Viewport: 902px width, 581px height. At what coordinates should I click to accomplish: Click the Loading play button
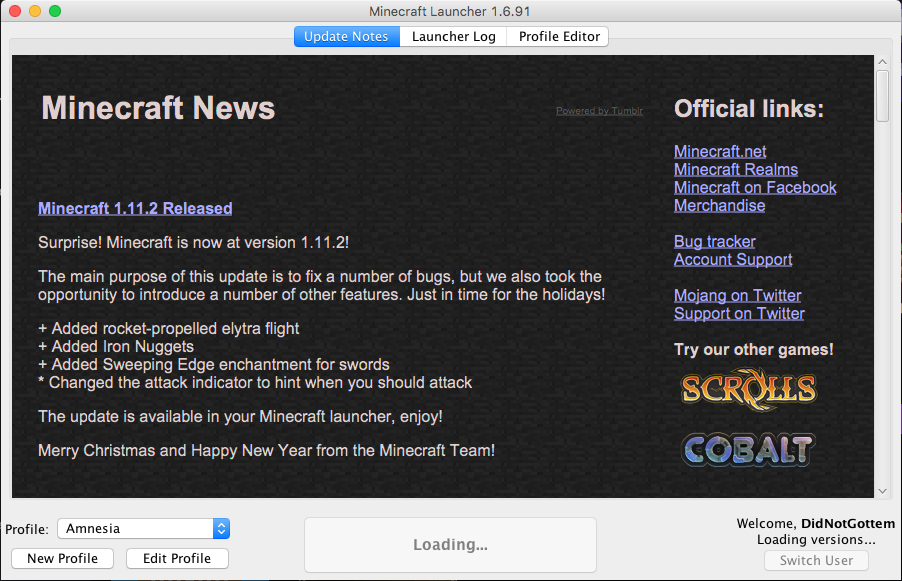point(450,545)
